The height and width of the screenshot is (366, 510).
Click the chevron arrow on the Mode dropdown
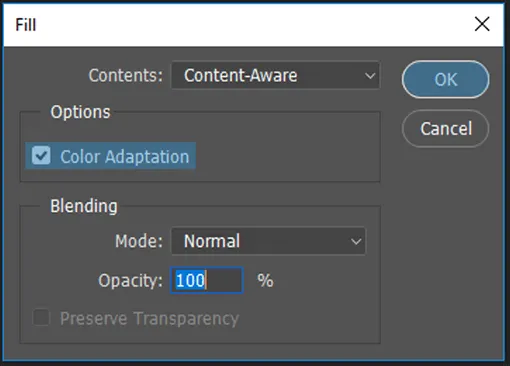click(356, 241)
